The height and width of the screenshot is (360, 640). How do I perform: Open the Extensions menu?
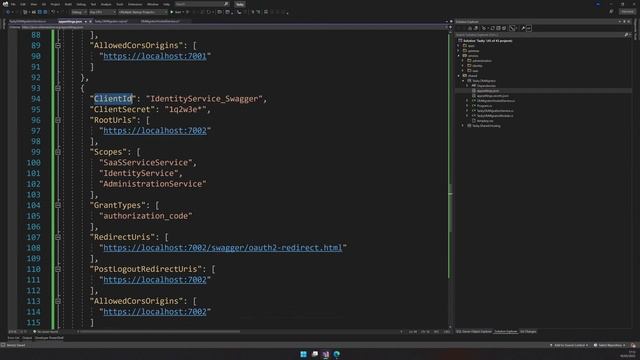pyautogui.click(x=135, y=4)
